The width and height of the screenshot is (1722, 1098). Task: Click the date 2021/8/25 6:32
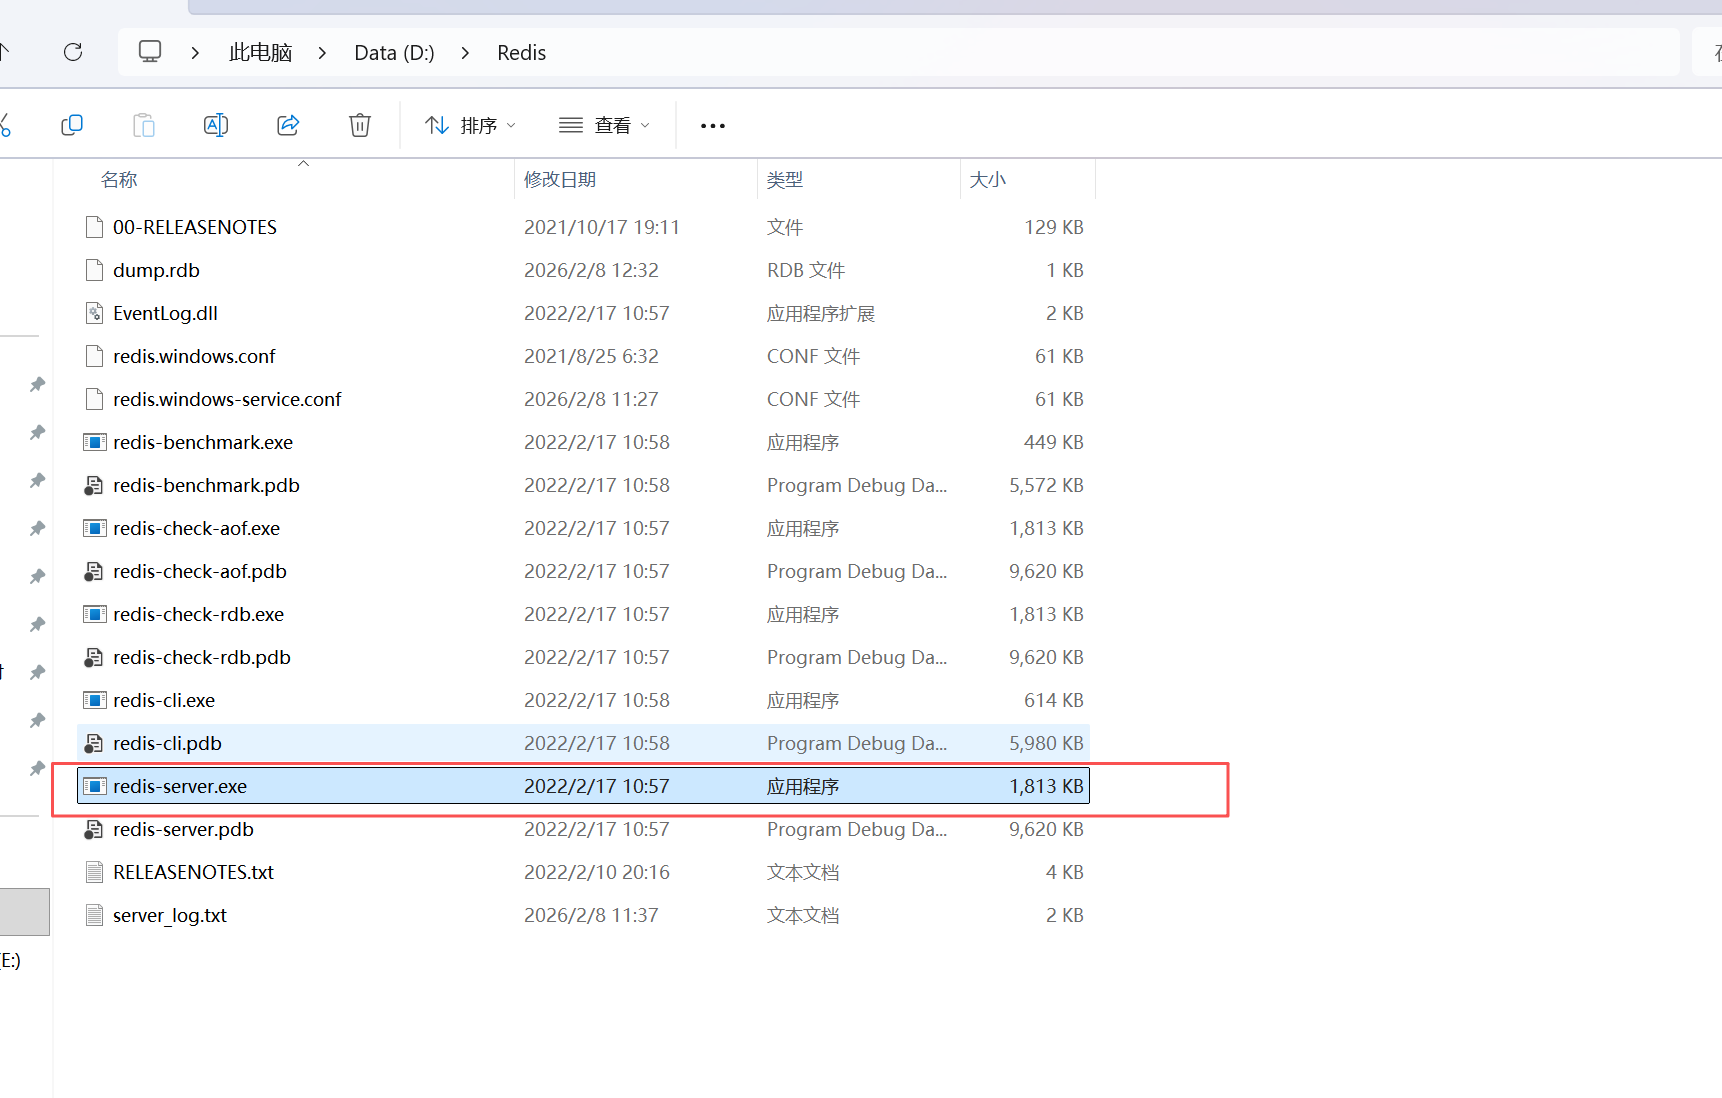pos(591,356)
